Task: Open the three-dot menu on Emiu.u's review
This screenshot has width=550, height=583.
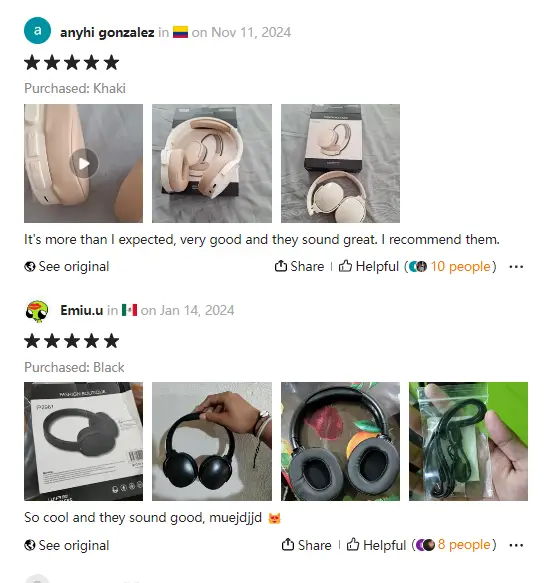Action: click(516, 545)
